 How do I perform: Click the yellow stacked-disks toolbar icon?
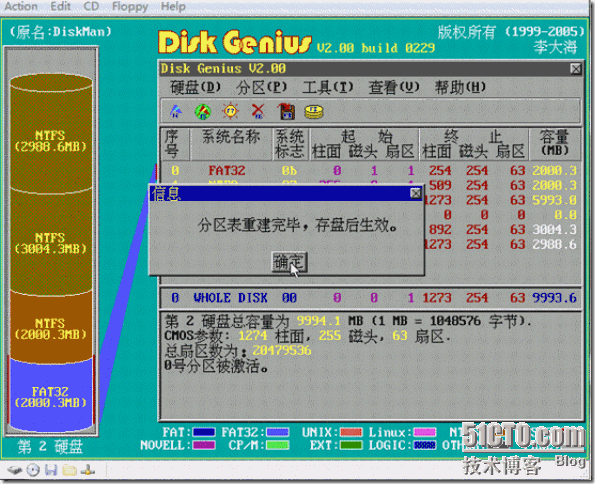(314, 112)
